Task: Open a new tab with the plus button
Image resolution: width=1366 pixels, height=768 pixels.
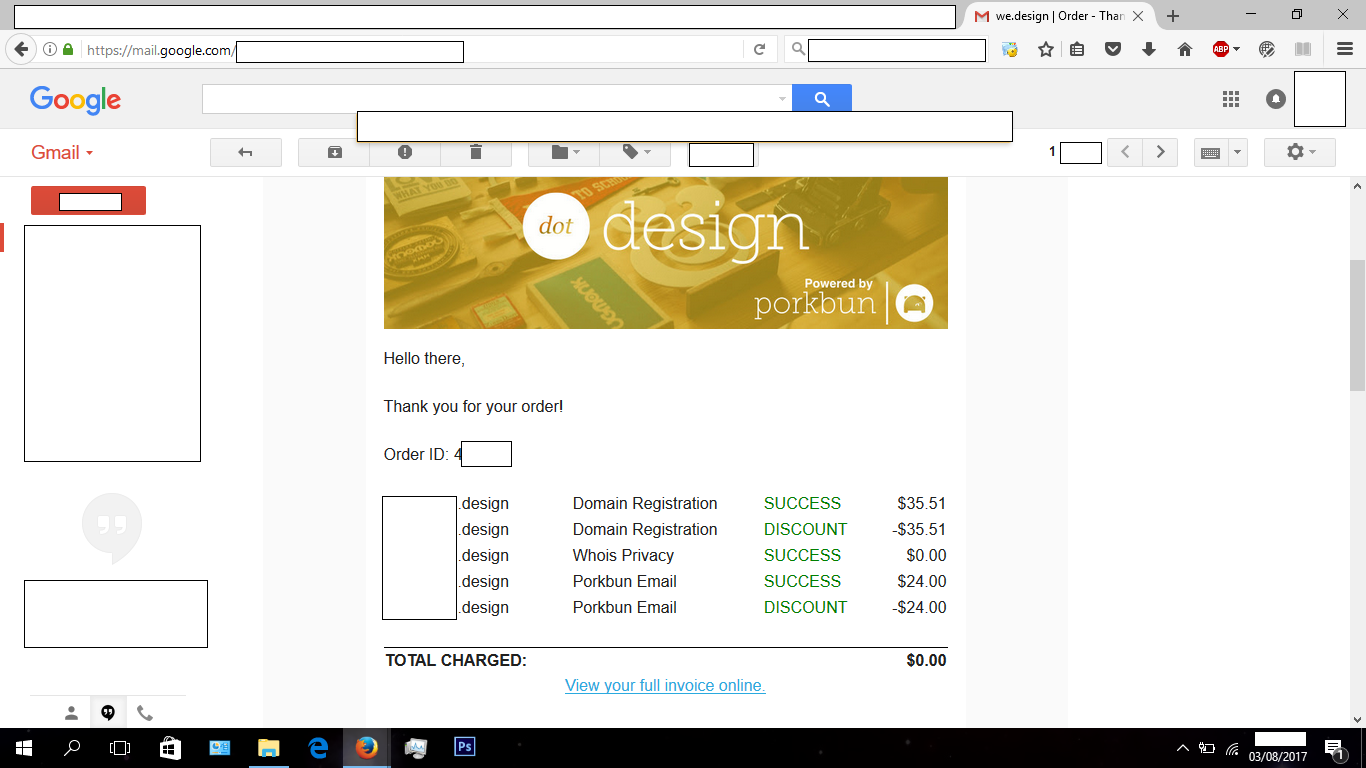Action: (x=1173, y=16)
